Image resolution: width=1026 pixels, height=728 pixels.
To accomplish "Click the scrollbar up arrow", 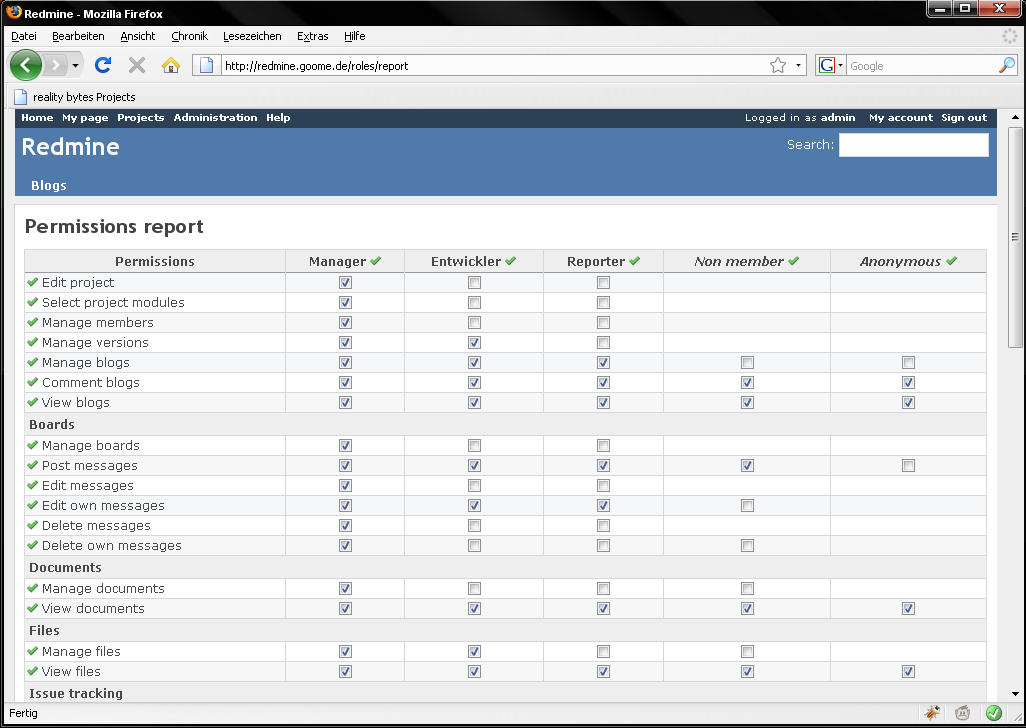I will pos(1015,118).
